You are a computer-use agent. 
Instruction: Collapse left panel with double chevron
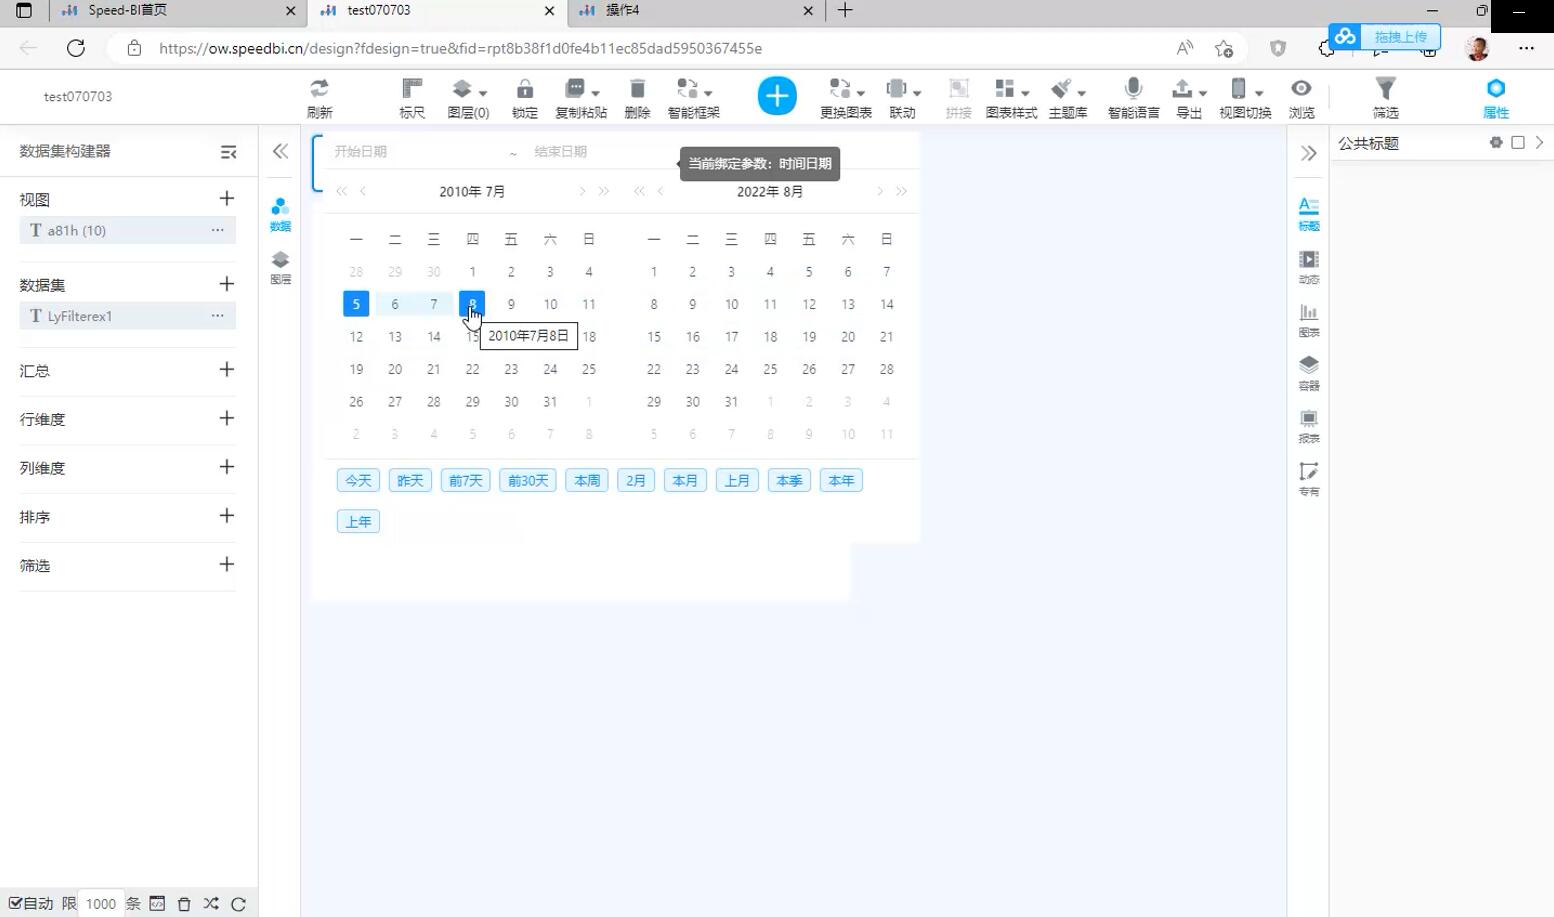[x=280, y=151]
